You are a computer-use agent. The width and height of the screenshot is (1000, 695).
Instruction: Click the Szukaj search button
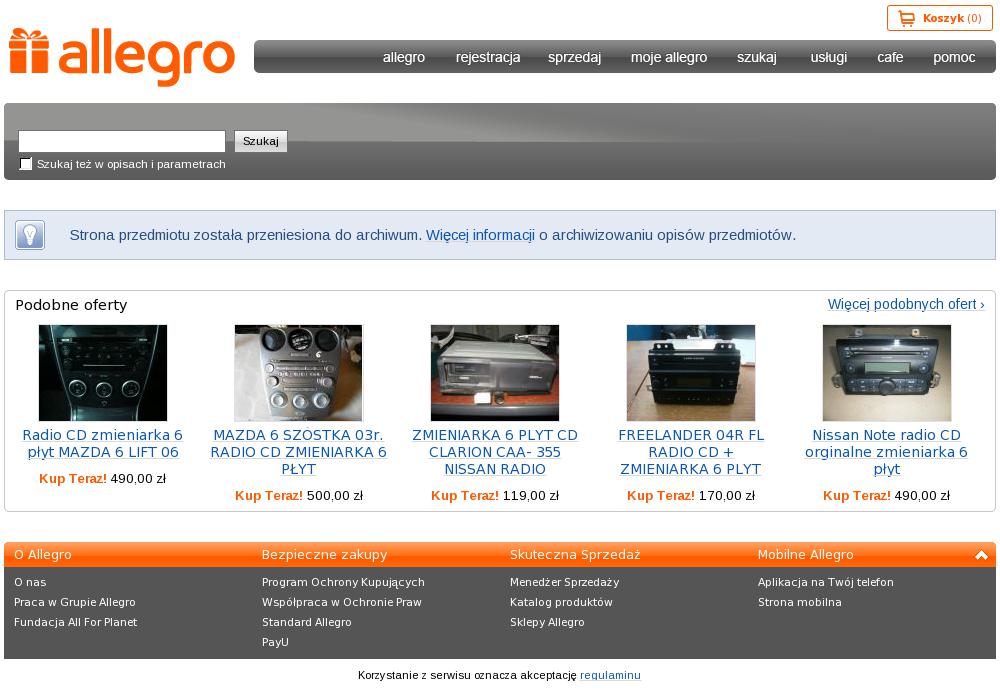coord(261,141)
